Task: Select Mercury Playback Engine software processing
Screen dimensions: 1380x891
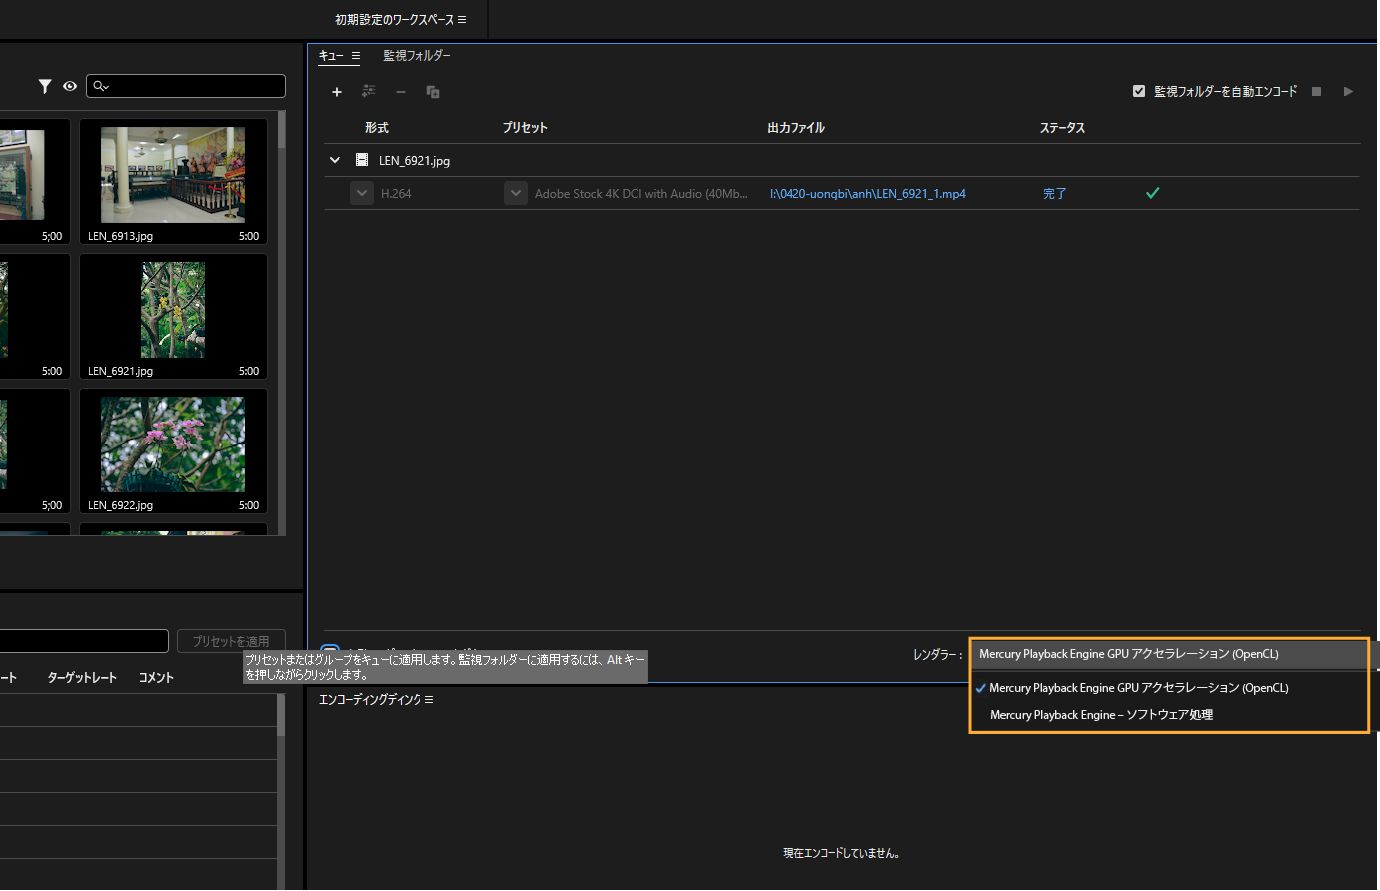Action: [x=1100, y=714]
